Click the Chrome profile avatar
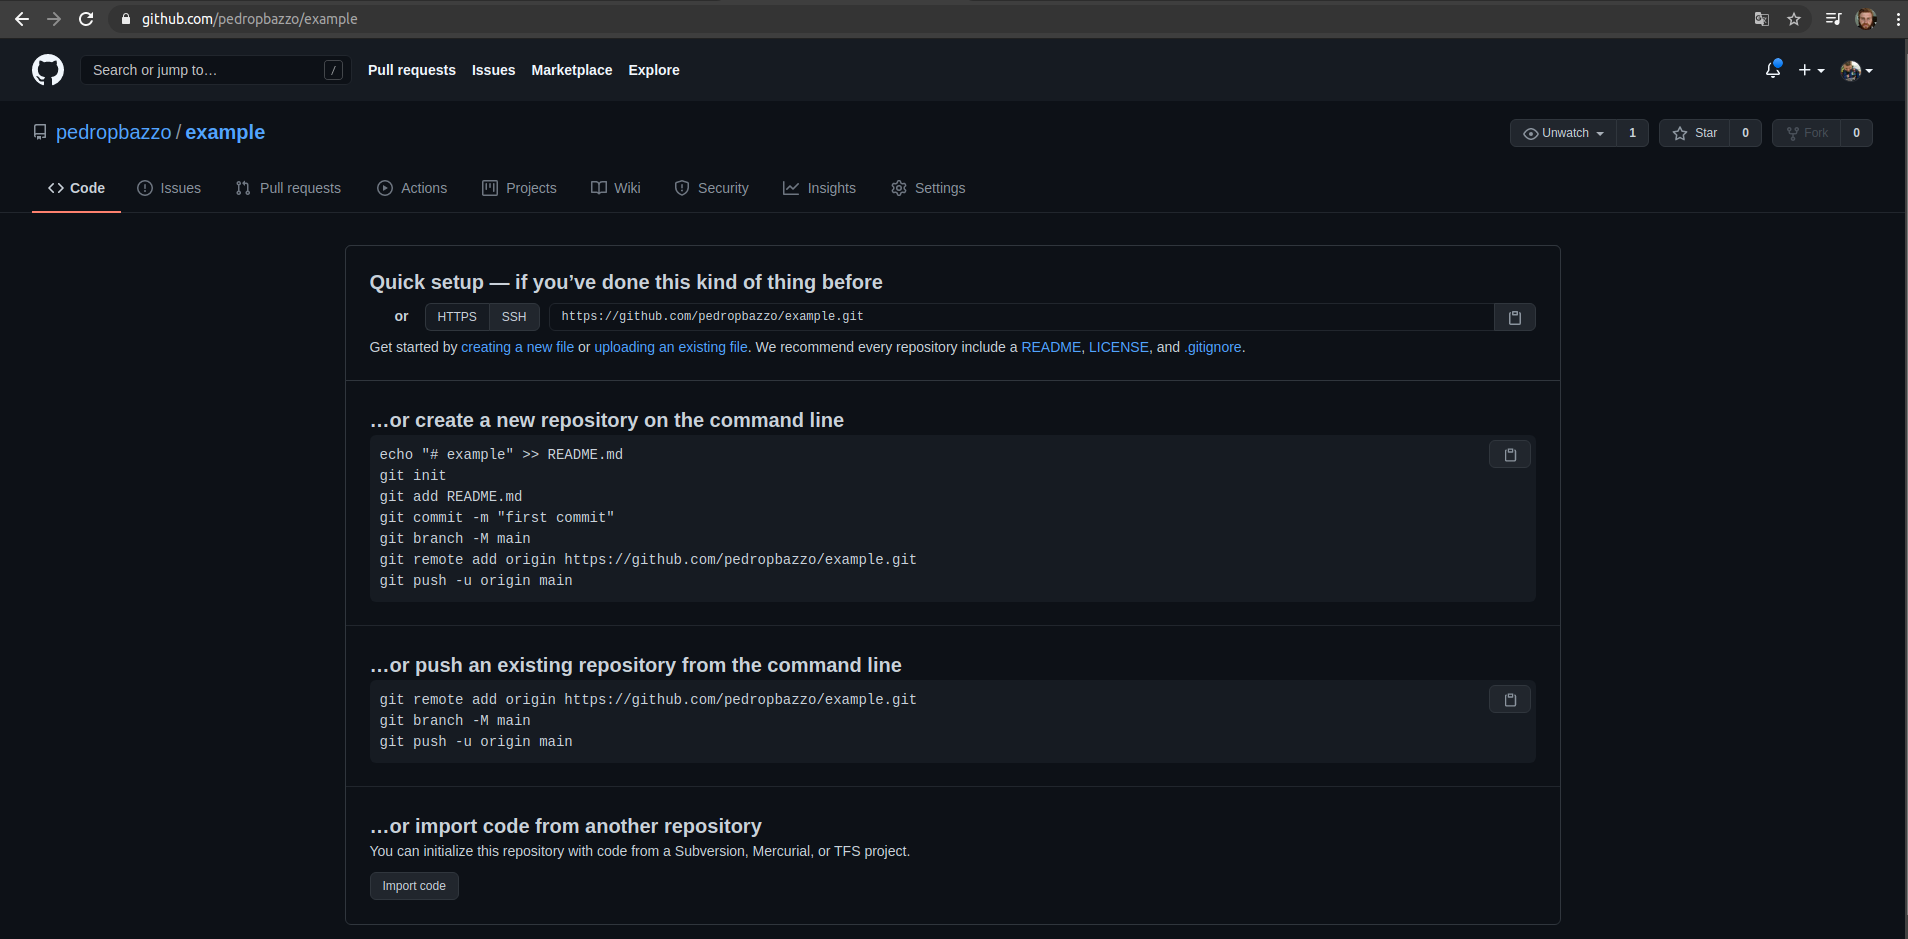This screenshot has height=939, width=1908. coord(1866,19)
